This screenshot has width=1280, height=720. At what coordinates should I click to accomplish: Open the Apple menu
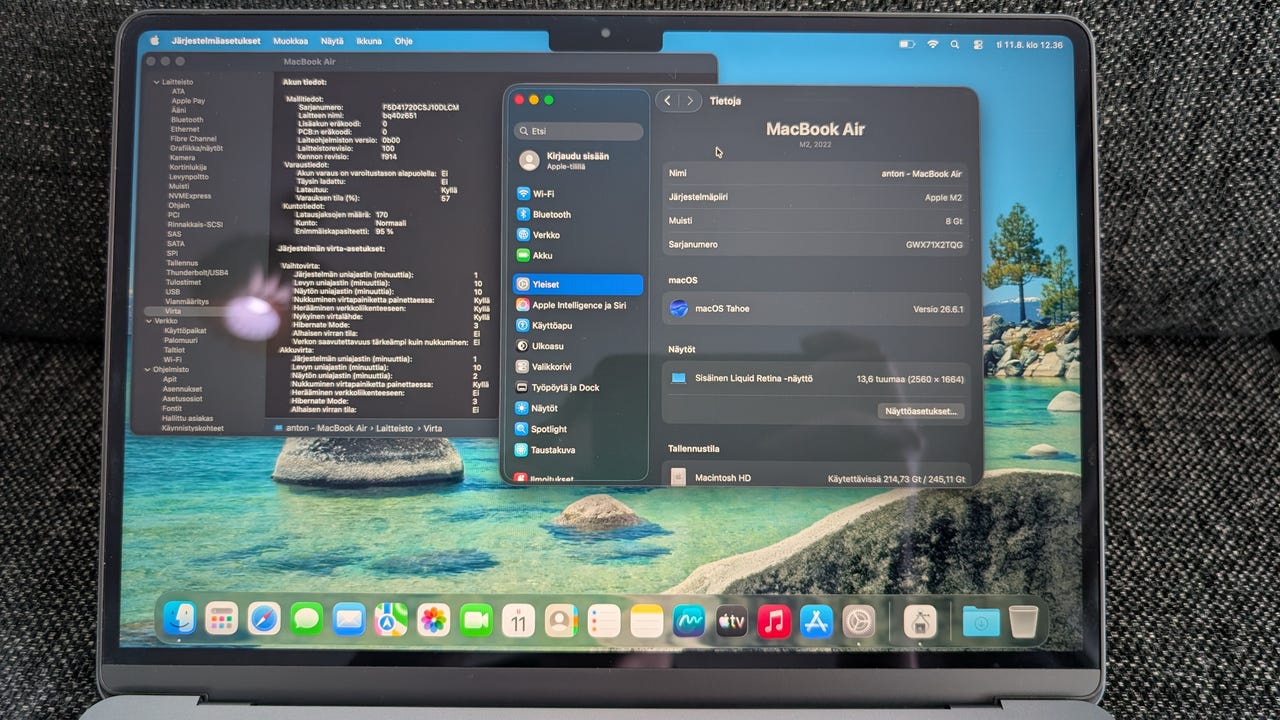pyautogui.click(x=155, y=41)
